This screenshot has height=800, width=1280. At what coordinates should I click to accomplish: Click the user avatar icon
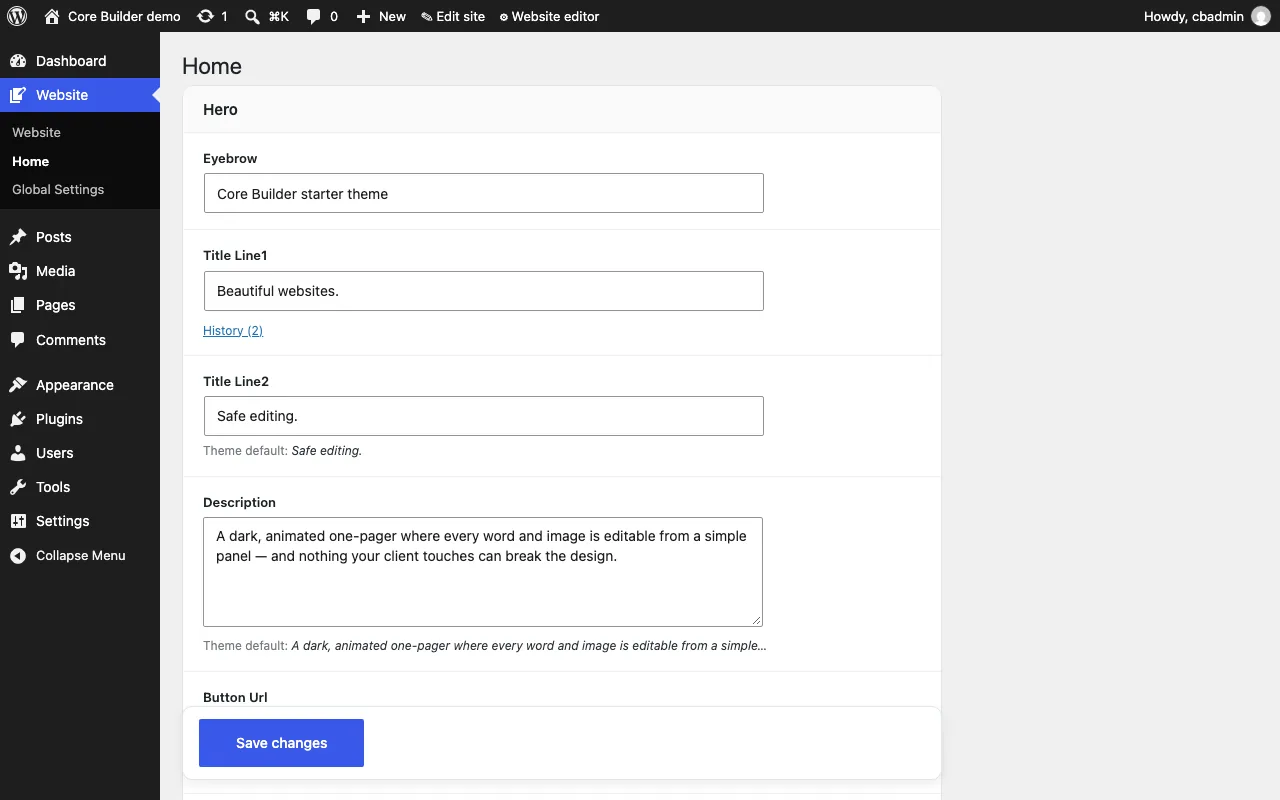point(1261,16)
